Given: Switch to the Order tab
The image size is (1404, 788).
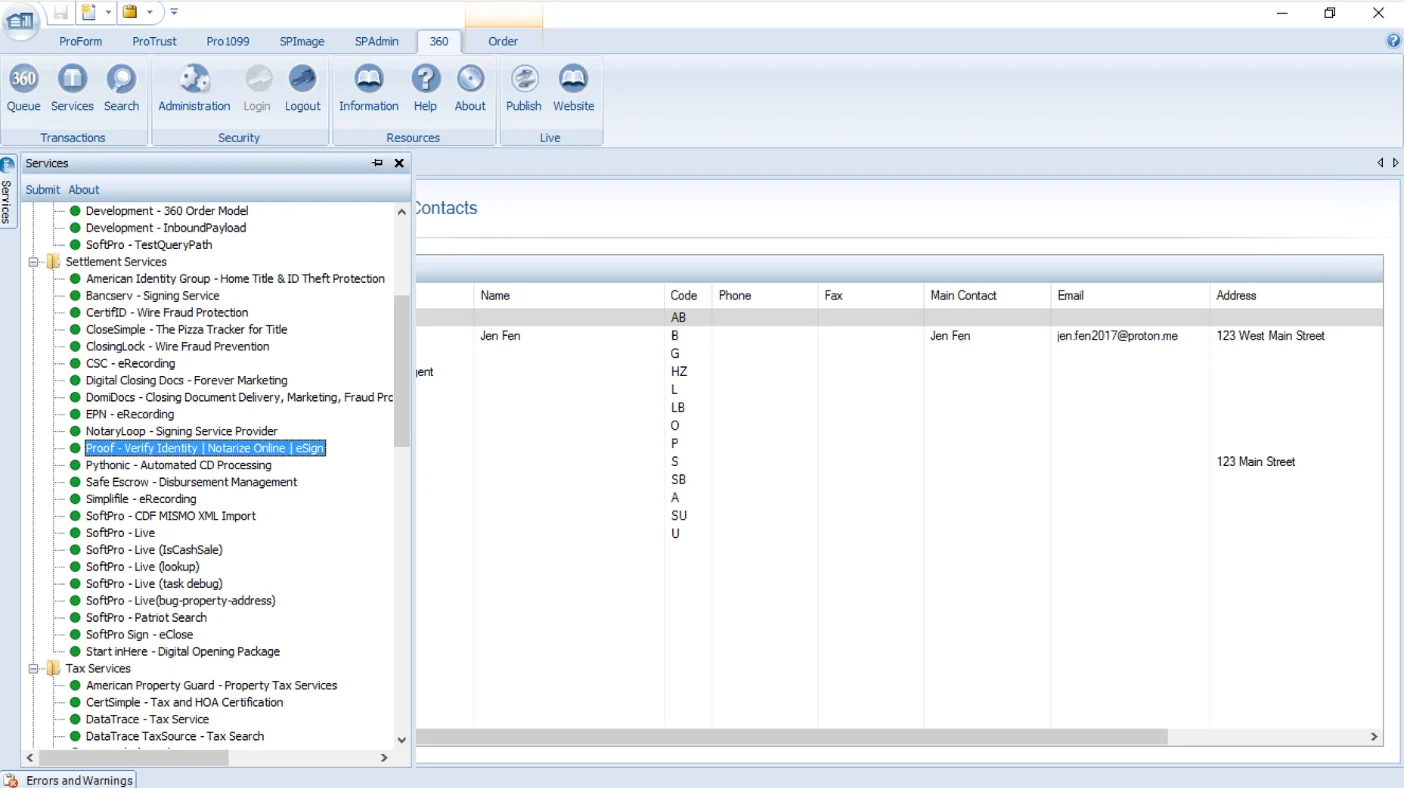Looking at the screenshot, I should (503, 41).
